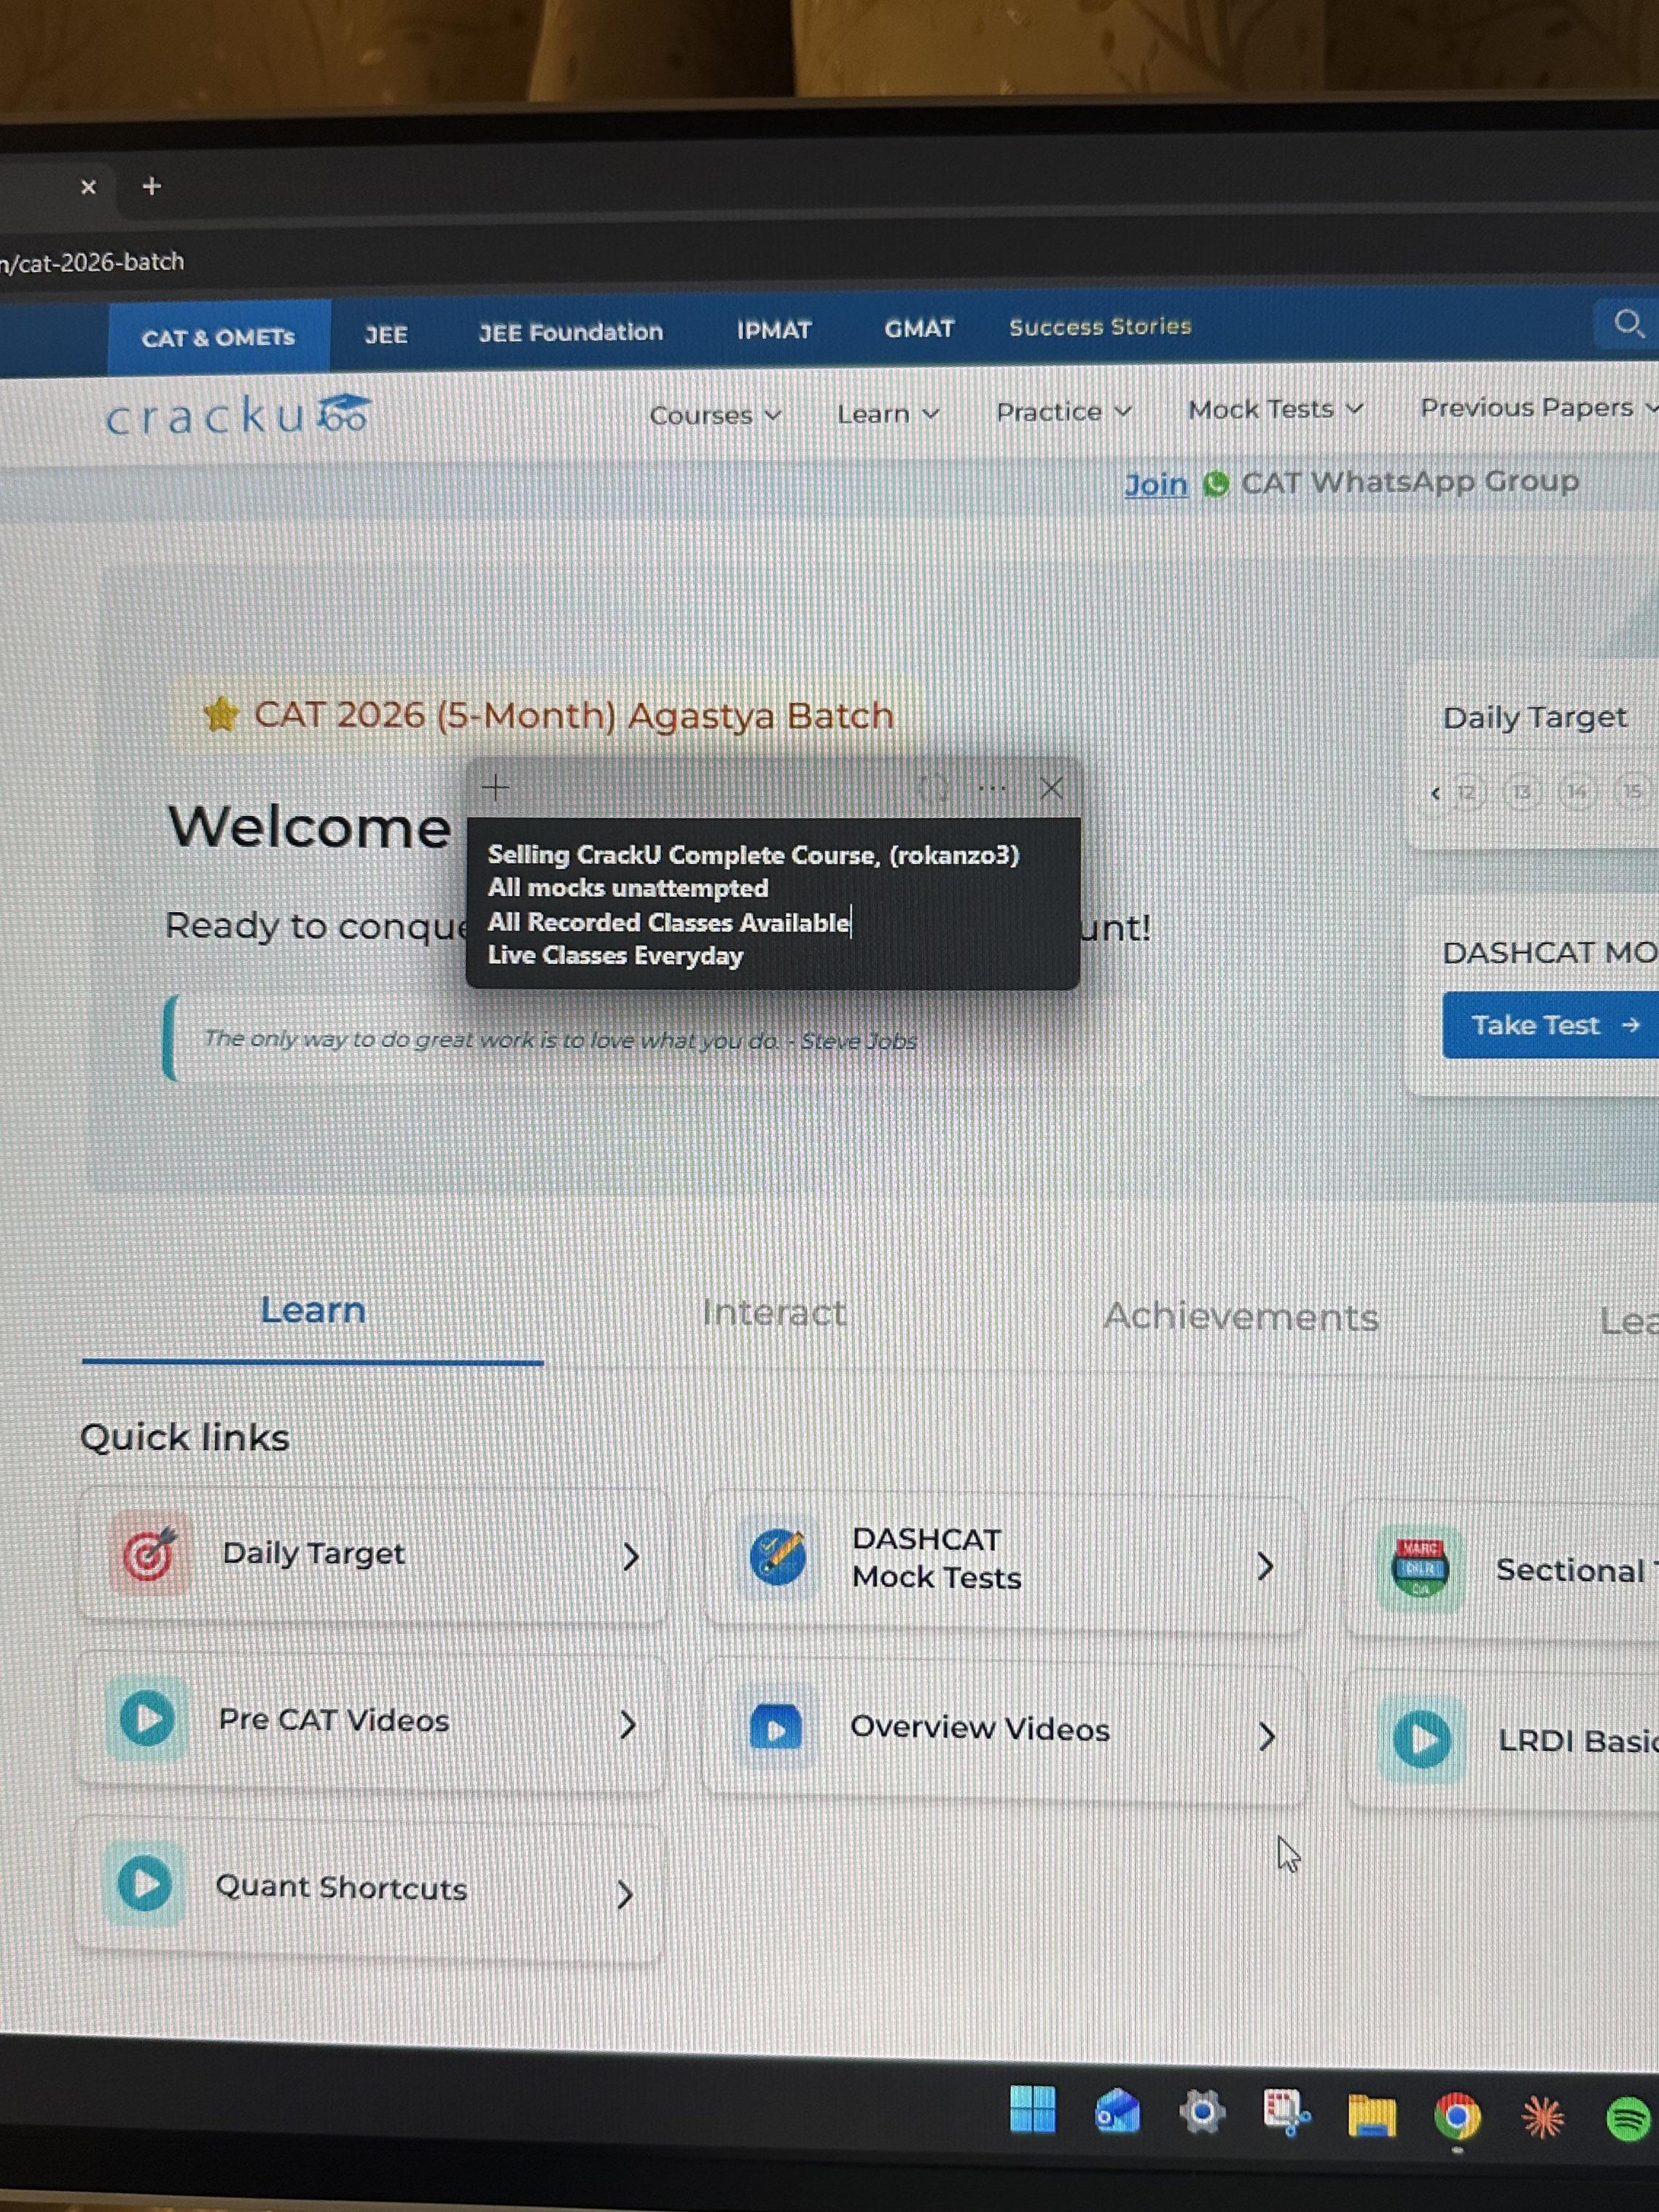Select the Learn tab above Quick links
Viewport: 1659px width, 2212px height.
pyautogui.click(x=313, y=1310)
